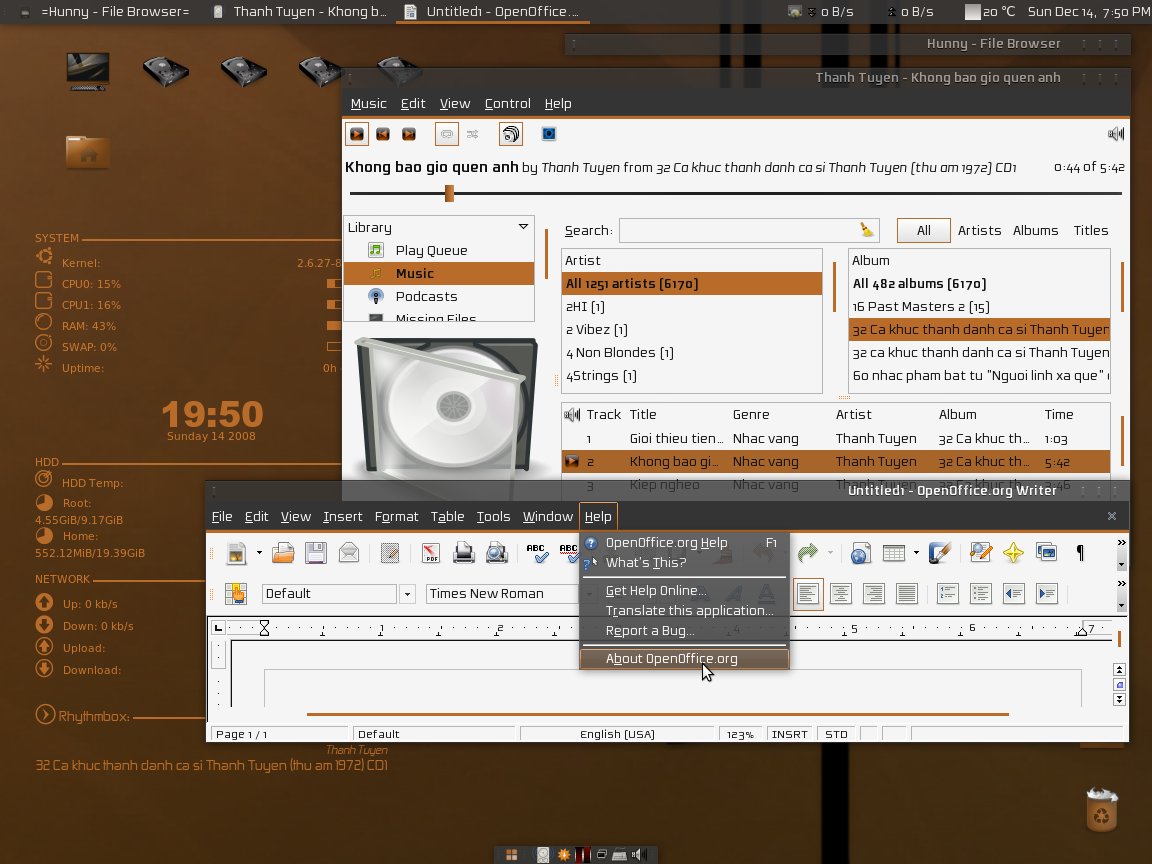Skip to next track in Rhythmbox
Viewport: 1152px width, 864px height.
point(408,134)
